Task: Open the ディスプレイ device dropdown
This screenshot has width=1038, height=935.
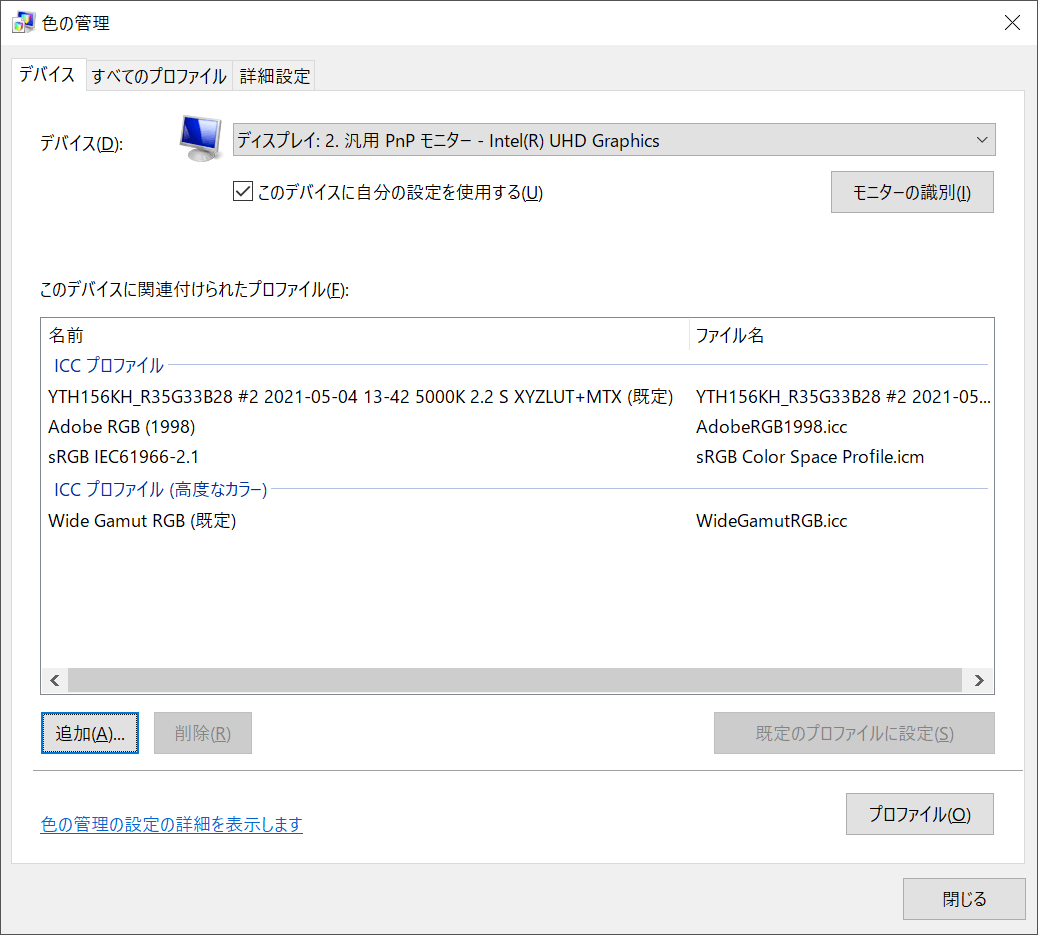Action: coord(610,139)
